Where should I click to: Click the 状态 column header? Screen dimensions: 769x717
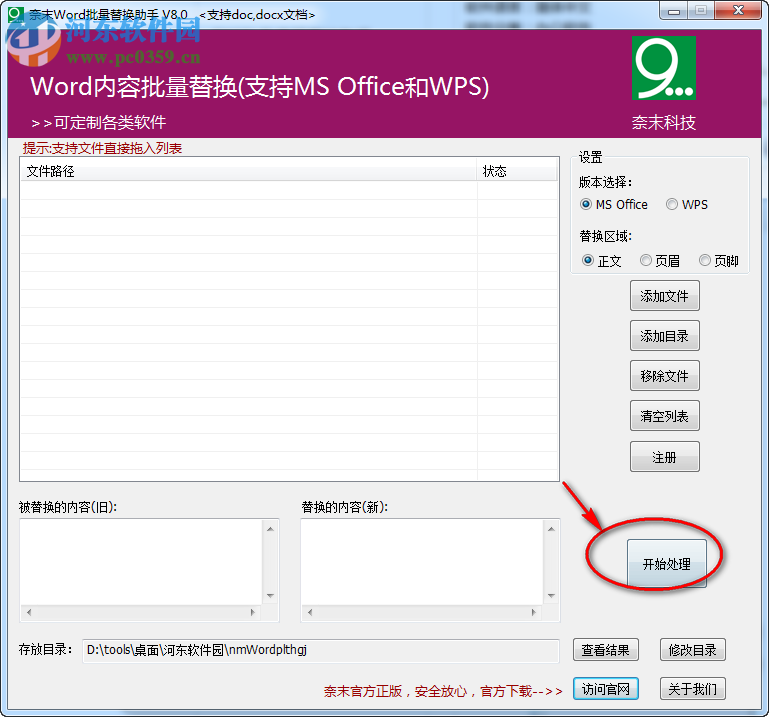517,171
